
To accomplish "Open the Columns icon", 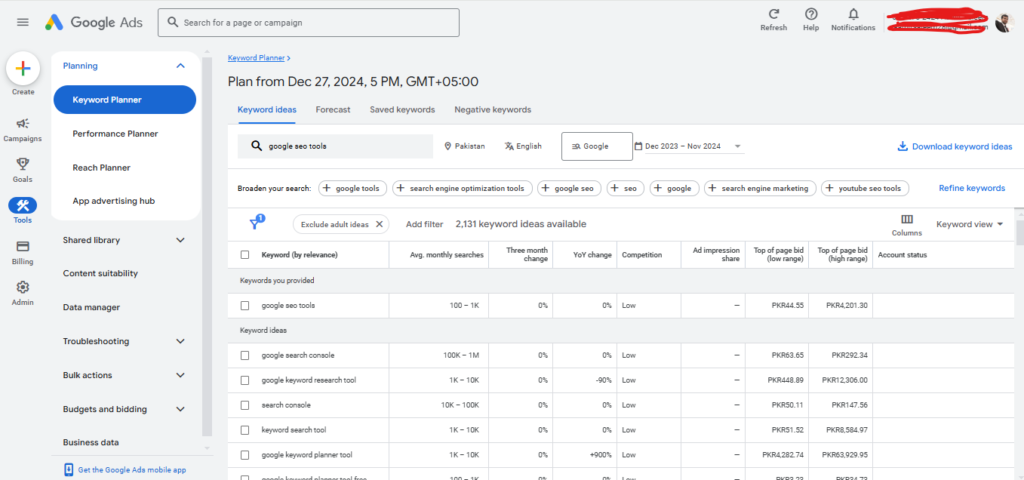I will tap(907, 219).
